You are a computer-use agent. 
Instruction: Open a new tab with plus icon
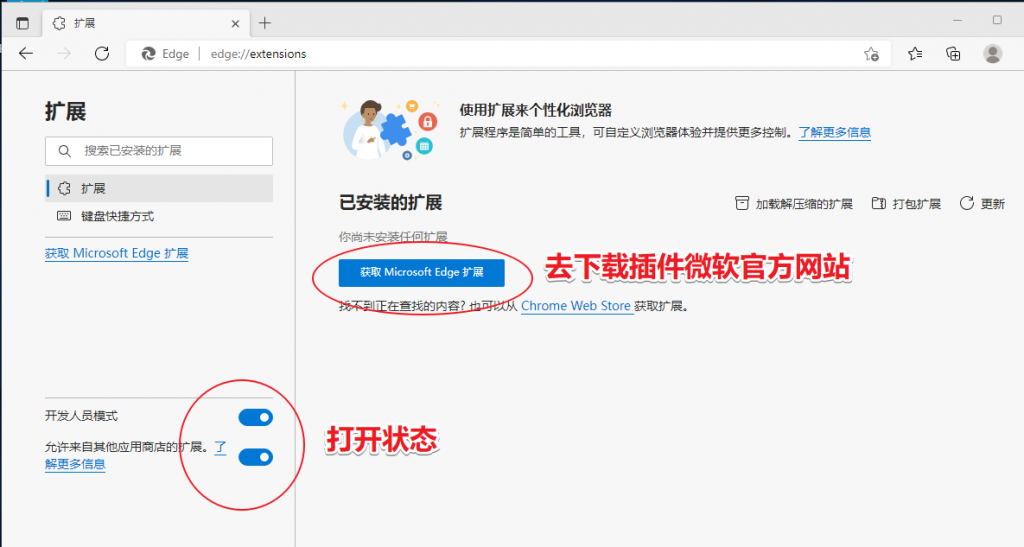coord(264,23)
